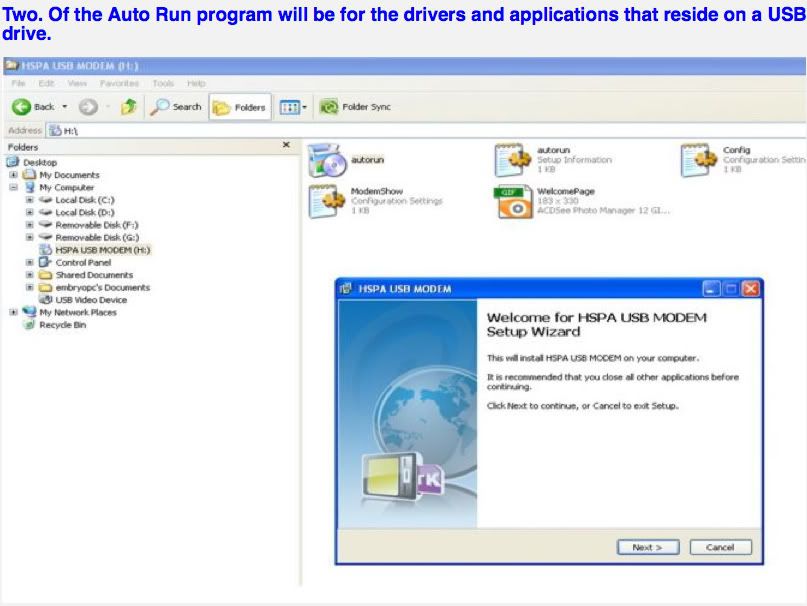
Task: Open the Search toolbar button
Action: [x=176, y=107]
